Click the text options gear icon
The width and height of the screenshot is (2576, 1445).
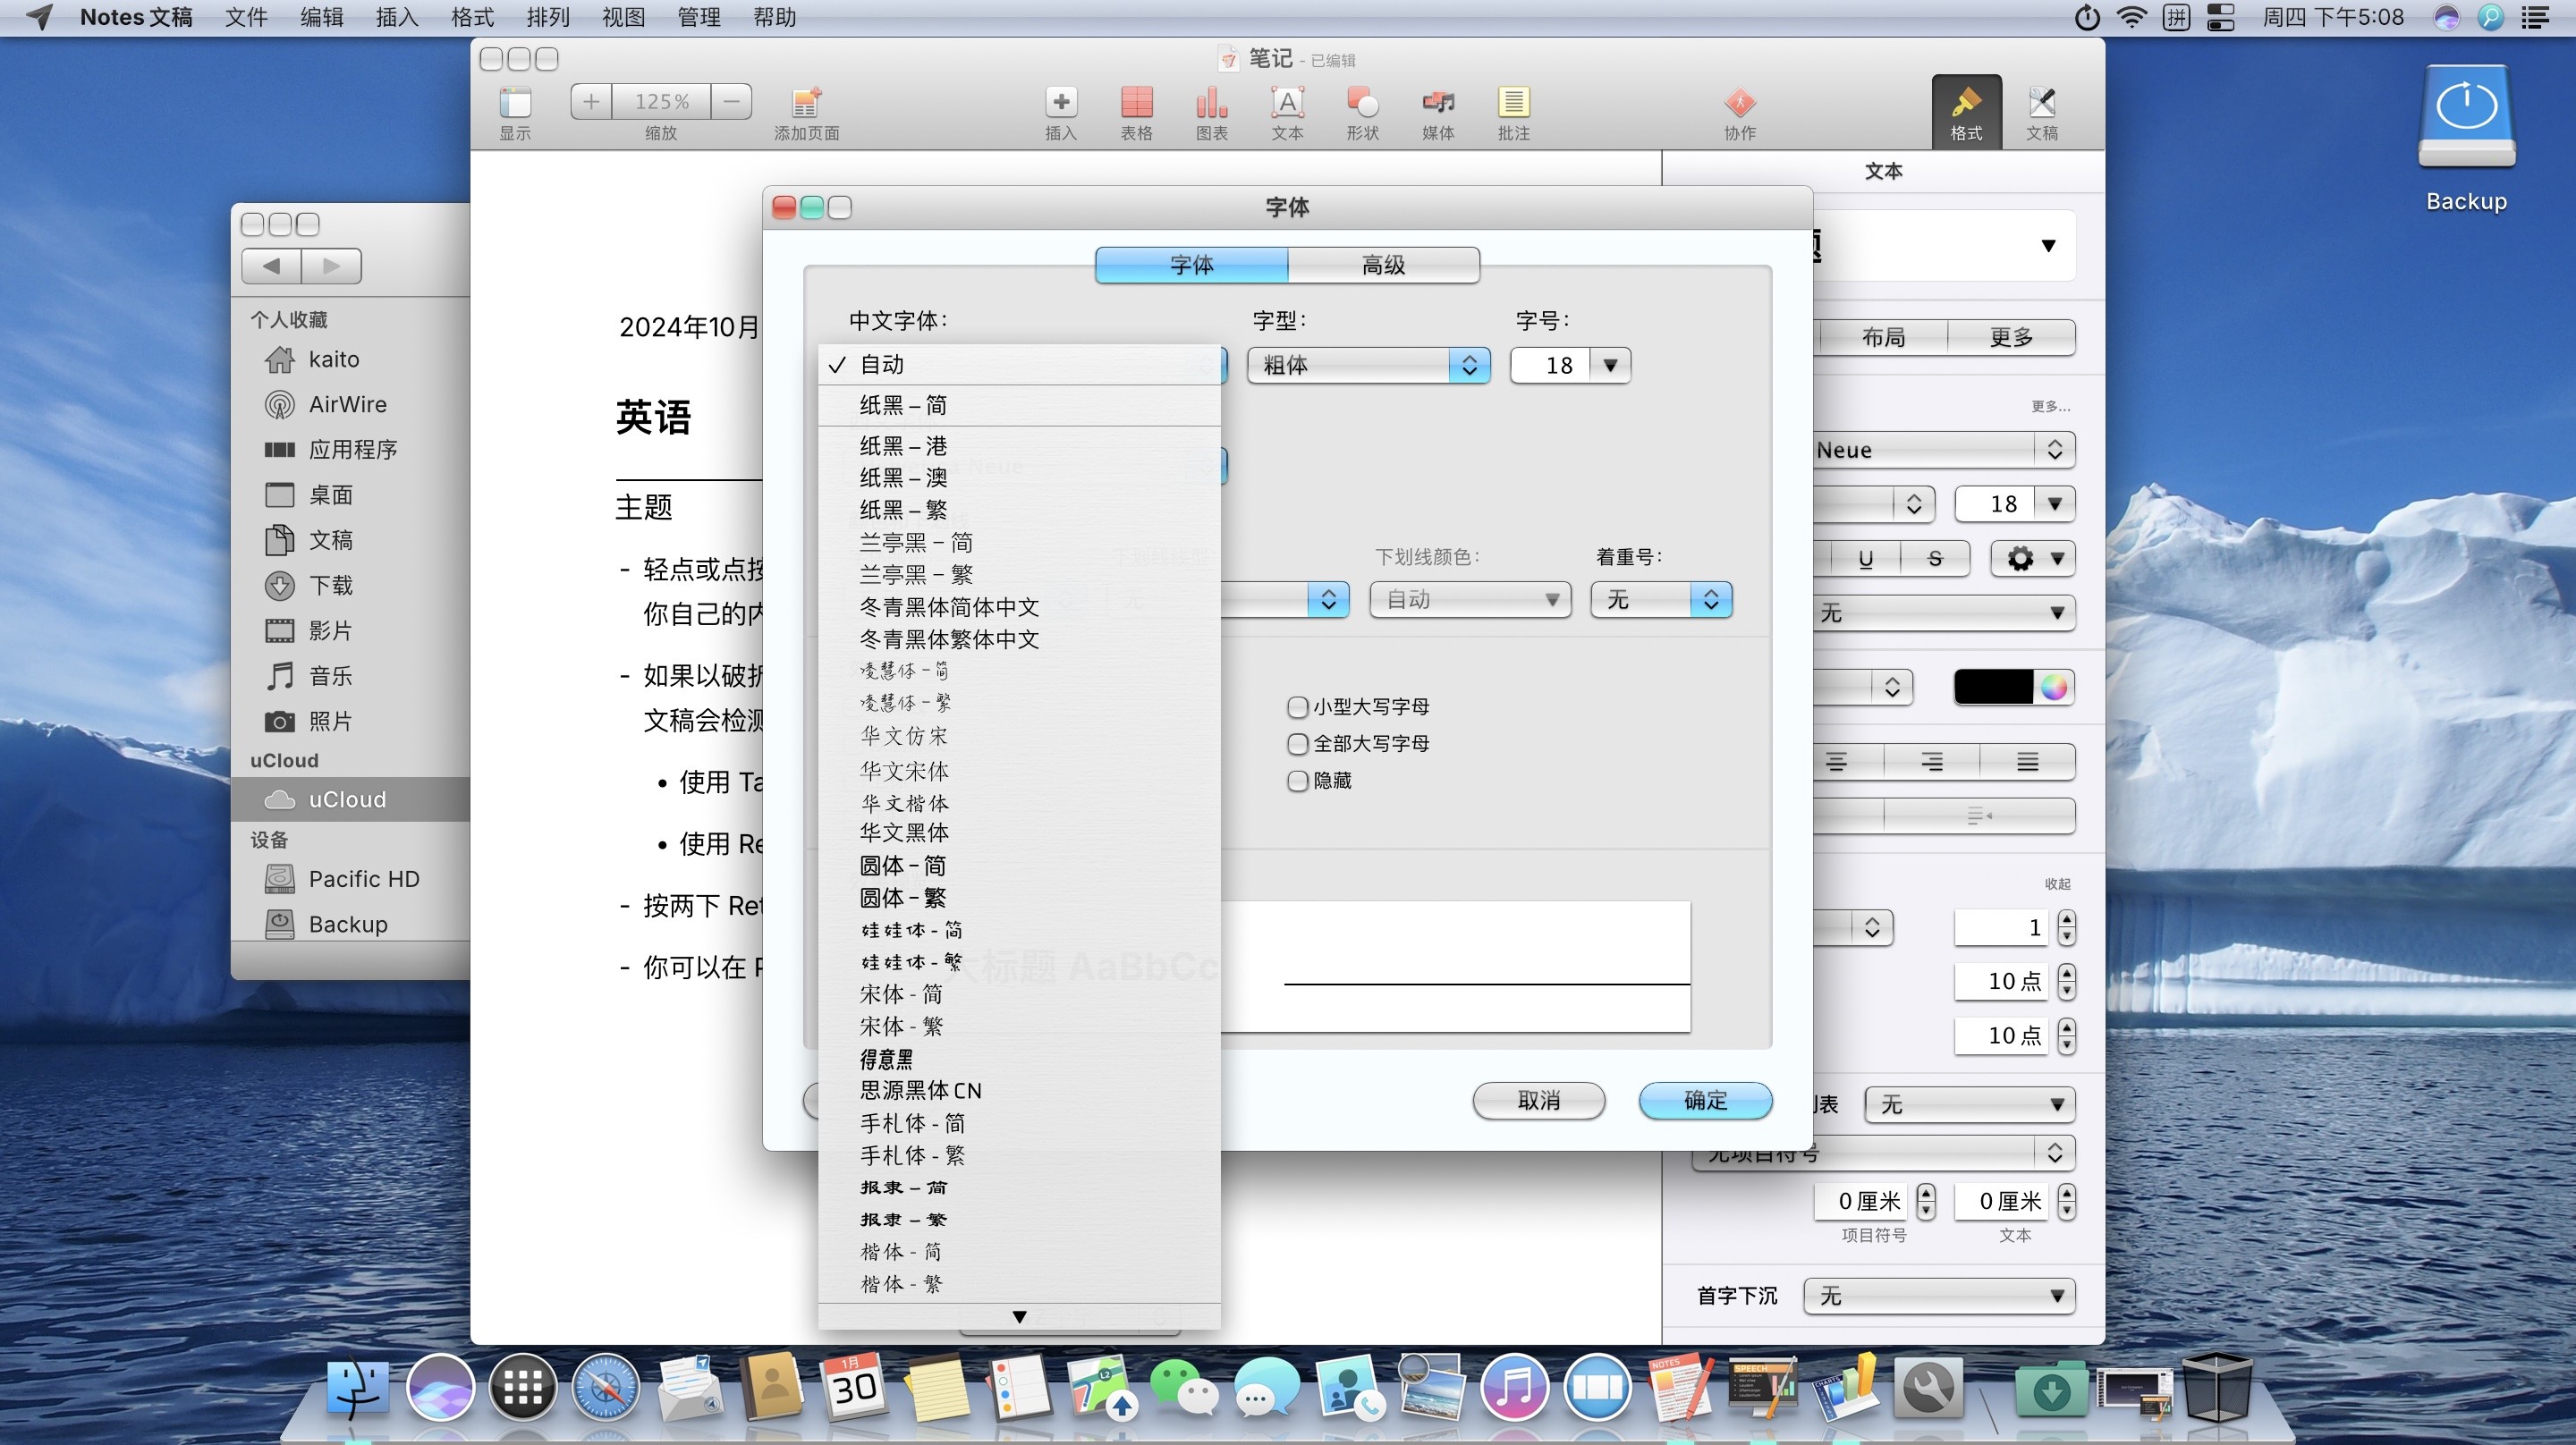click(x=2033, y=558)
